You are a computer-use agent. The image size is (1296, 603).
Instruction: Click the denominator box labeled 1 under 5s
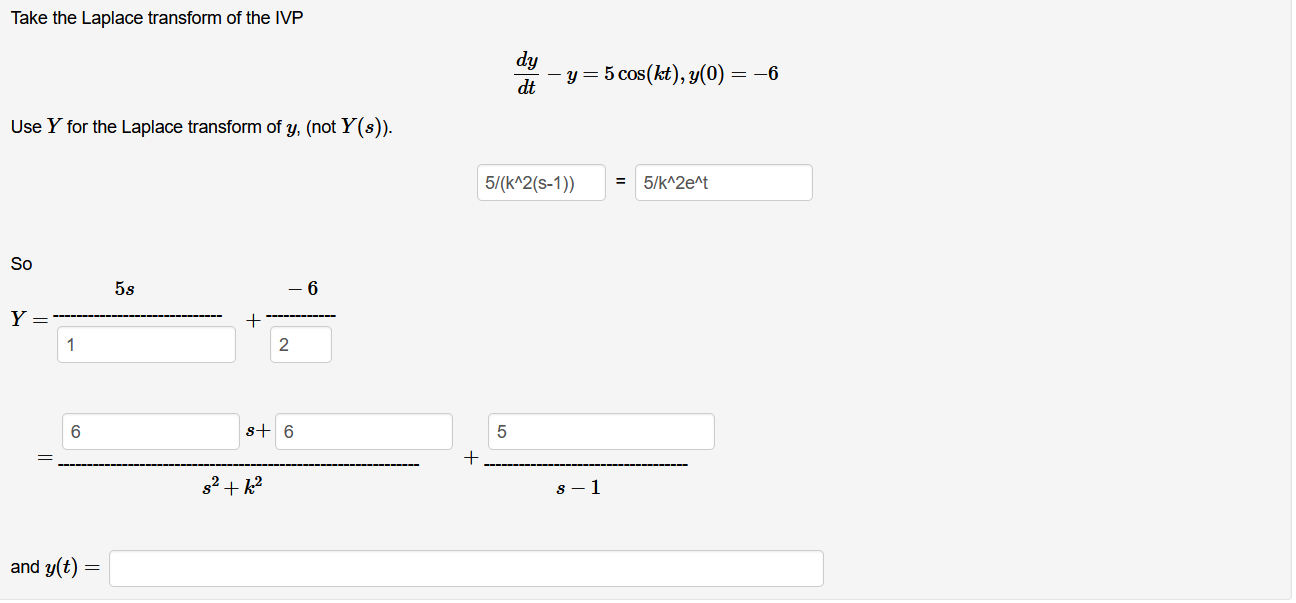pyautogui.click(x=146, y=344)
